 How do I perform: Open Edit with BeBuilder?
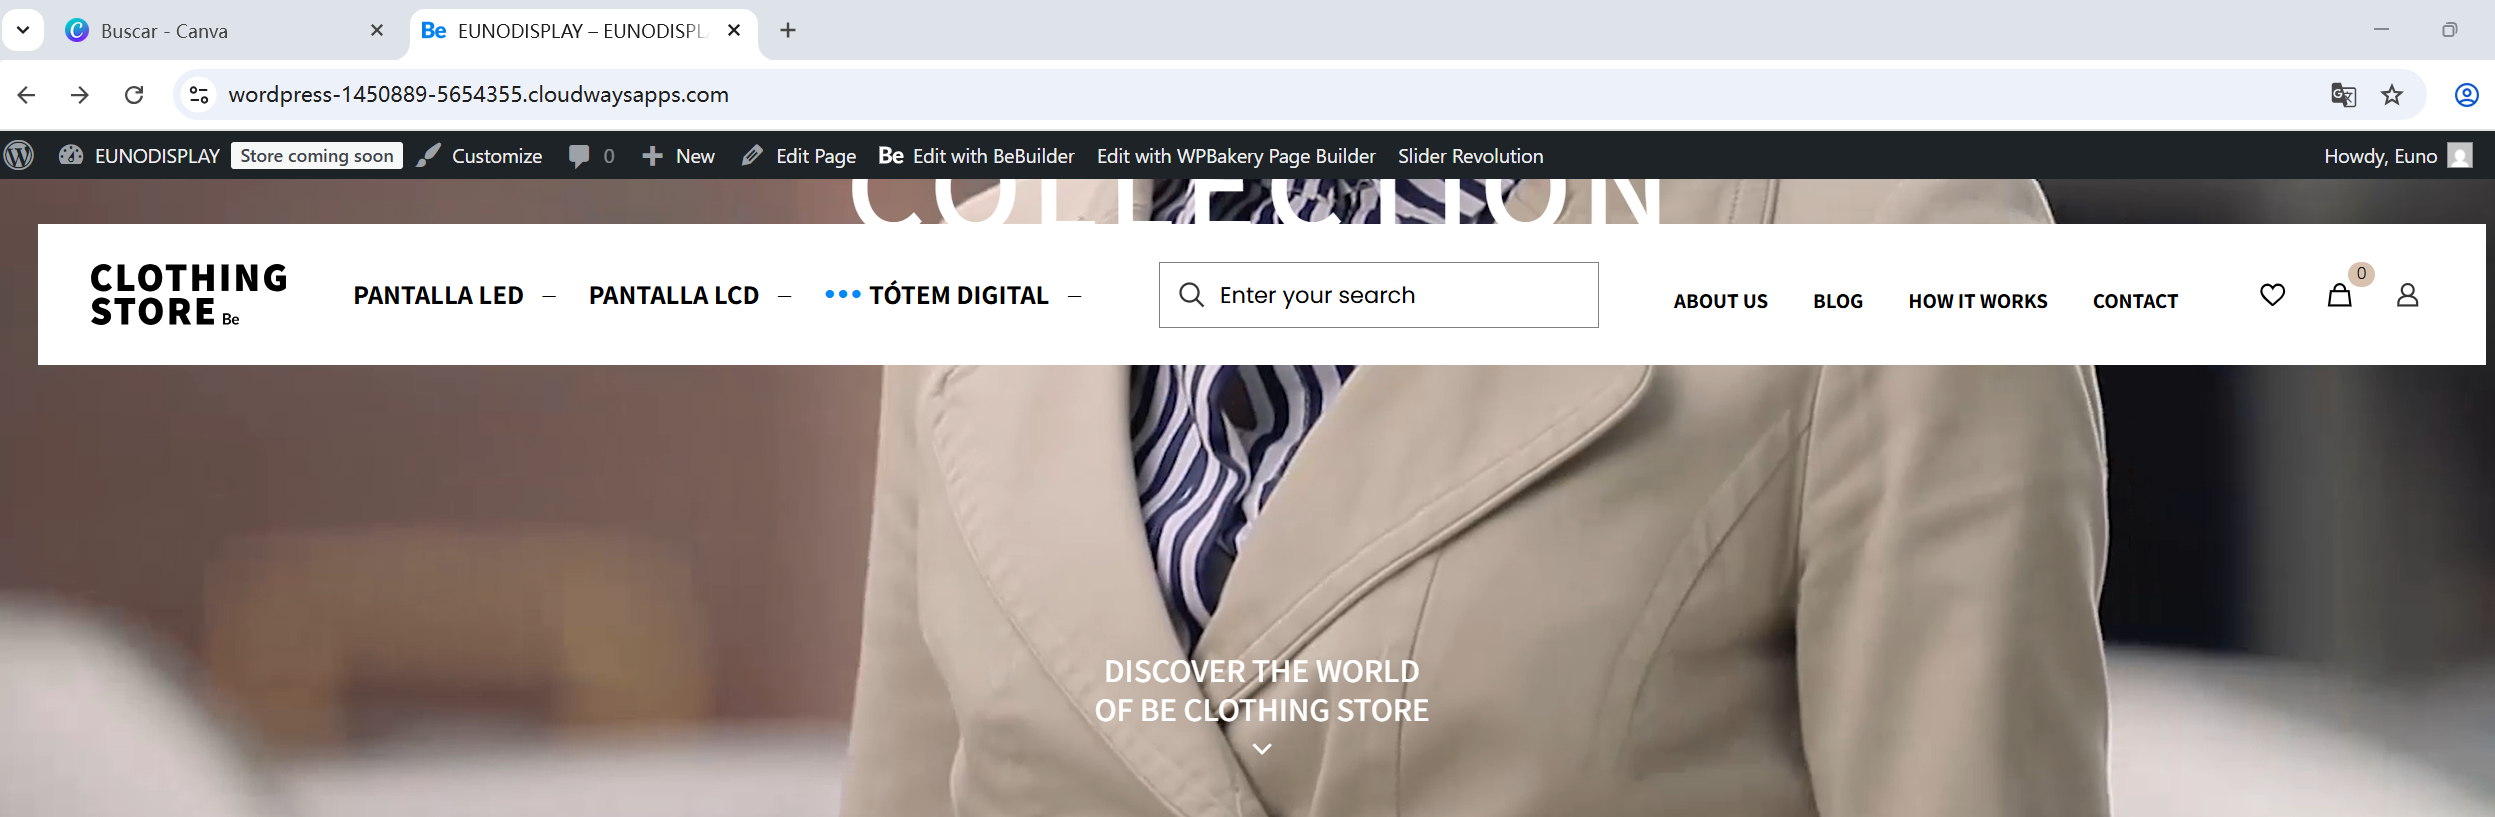pos(976,156)
